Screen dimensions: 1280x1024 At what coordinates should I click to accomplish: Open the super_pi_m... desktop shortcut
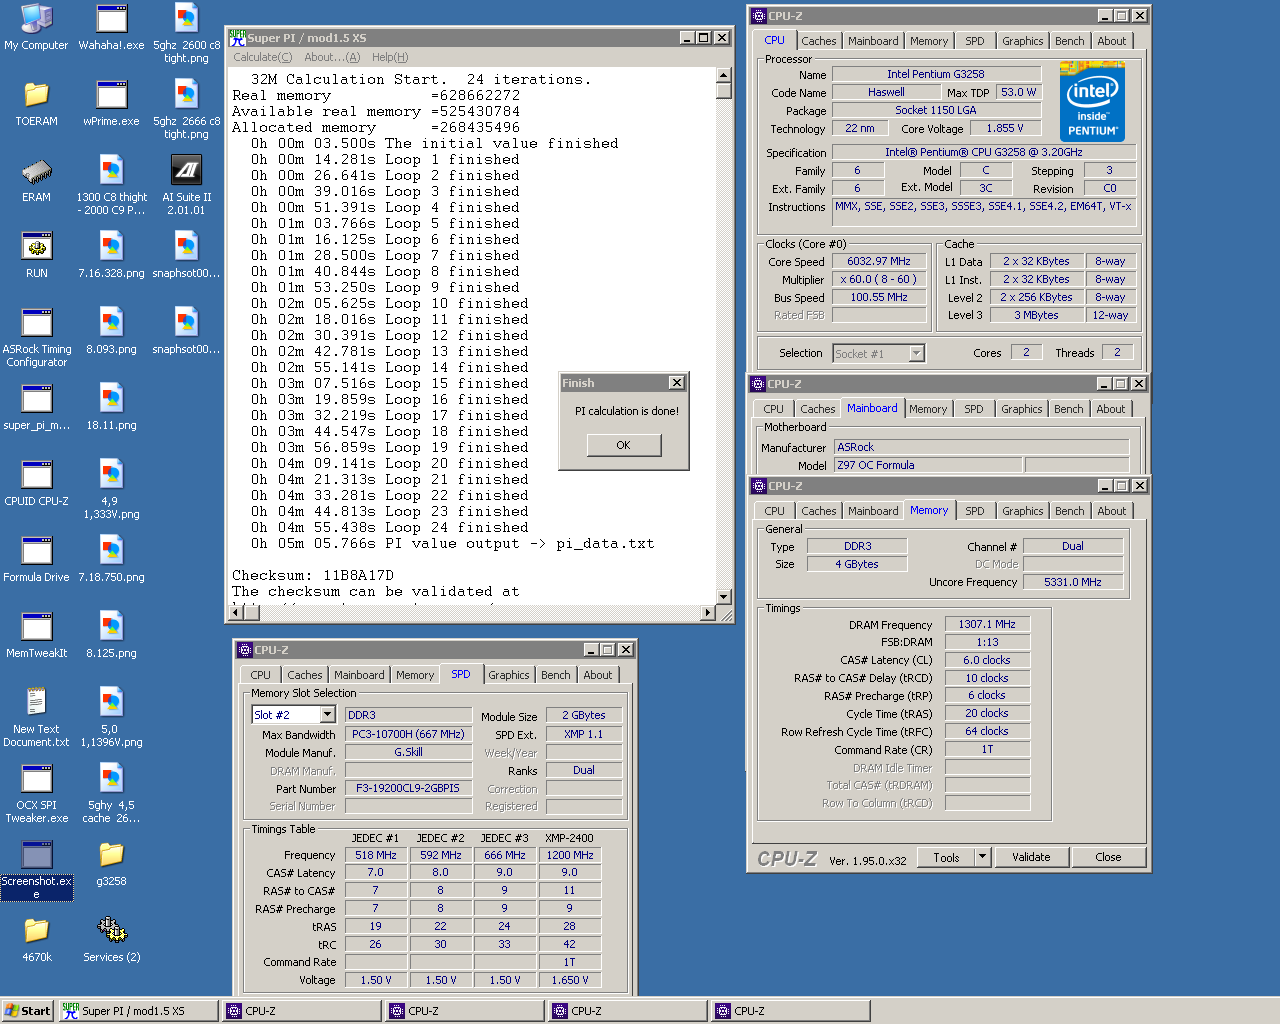point(37,407)
